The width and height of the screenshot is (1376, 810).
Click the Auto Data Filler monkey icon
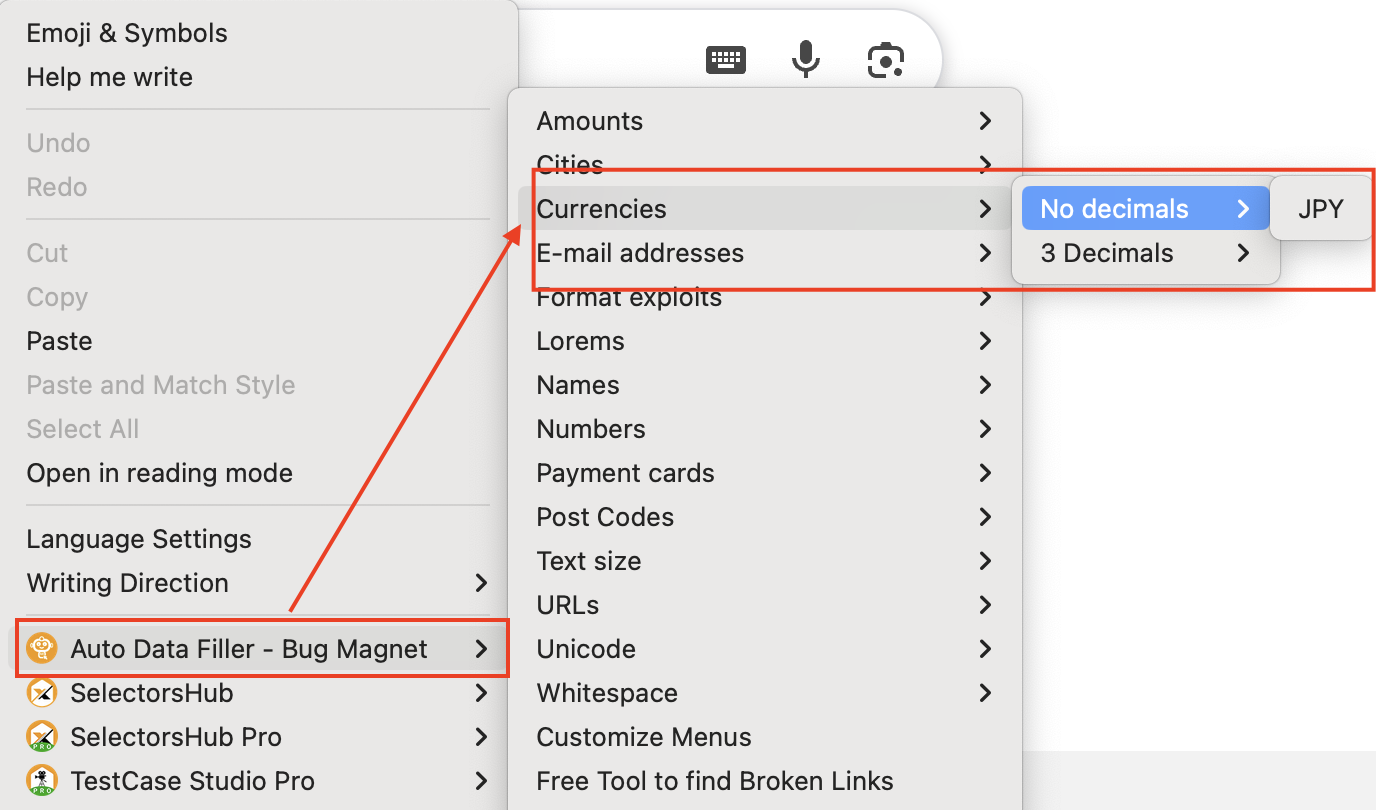[42, 649]
